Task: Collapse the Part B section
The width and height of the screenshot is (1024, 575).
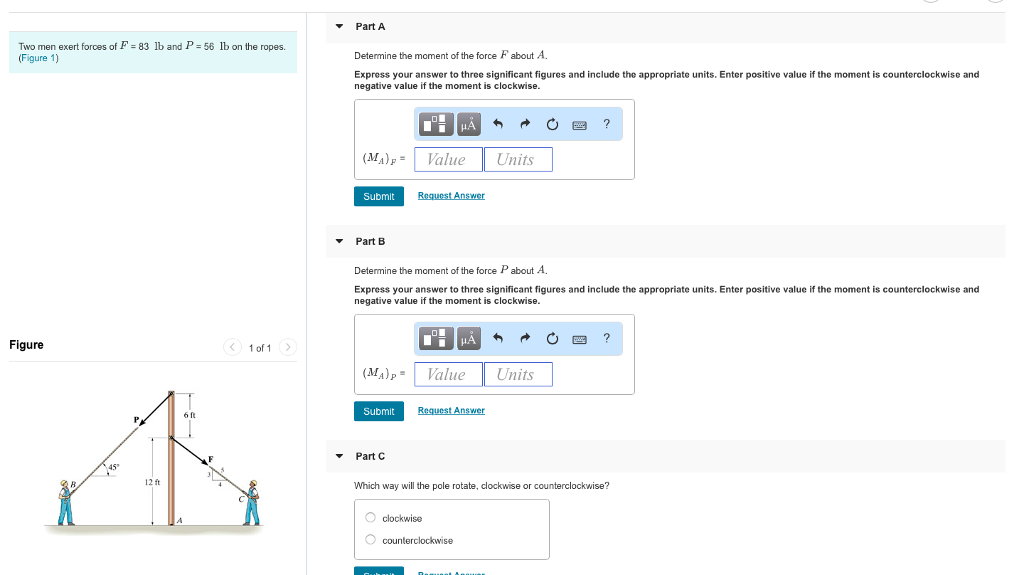Action: click(x=339, y=241)
